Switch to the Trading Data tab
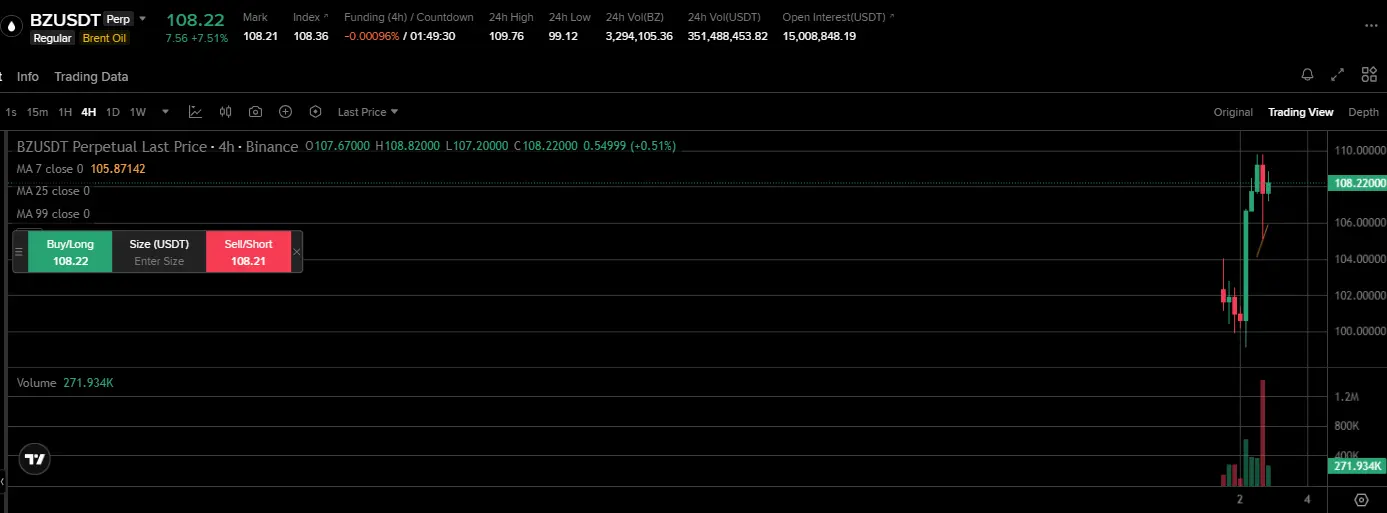 pyautogui.click(x=91, y=77)
